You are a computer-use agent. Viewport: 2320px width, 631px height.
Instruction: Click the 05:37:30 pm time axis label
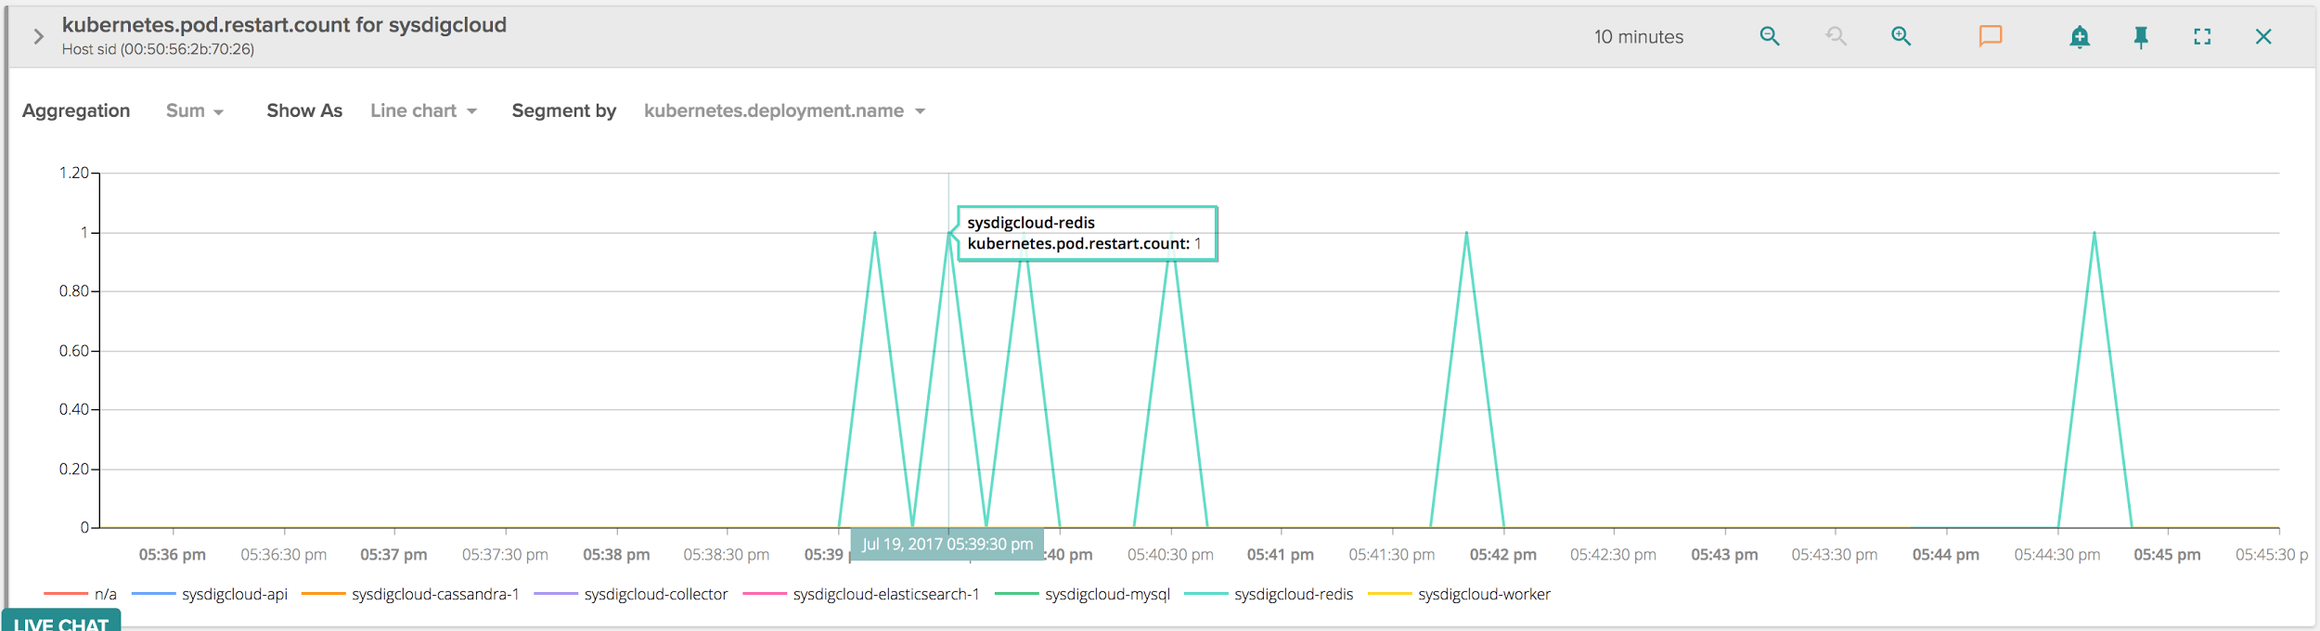click(505, 554)
